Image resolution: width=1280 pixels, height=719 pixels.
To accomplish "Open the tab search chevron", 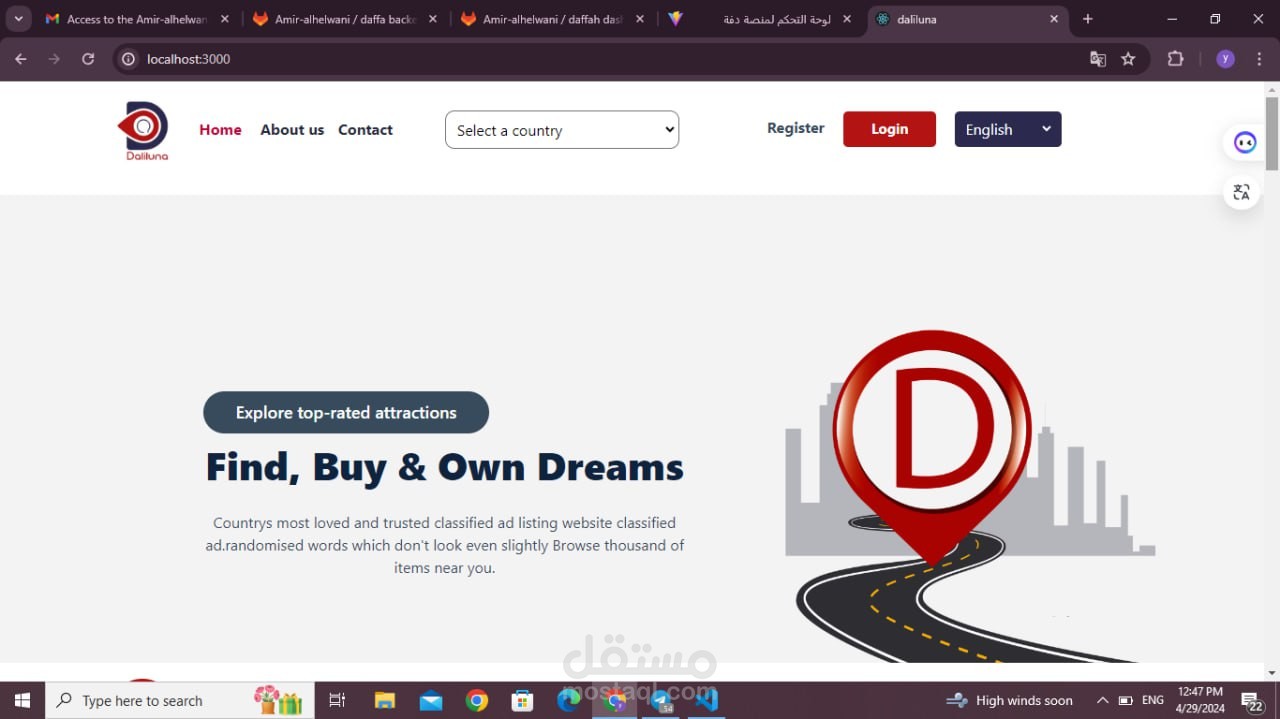I will [x=18, y=18].
